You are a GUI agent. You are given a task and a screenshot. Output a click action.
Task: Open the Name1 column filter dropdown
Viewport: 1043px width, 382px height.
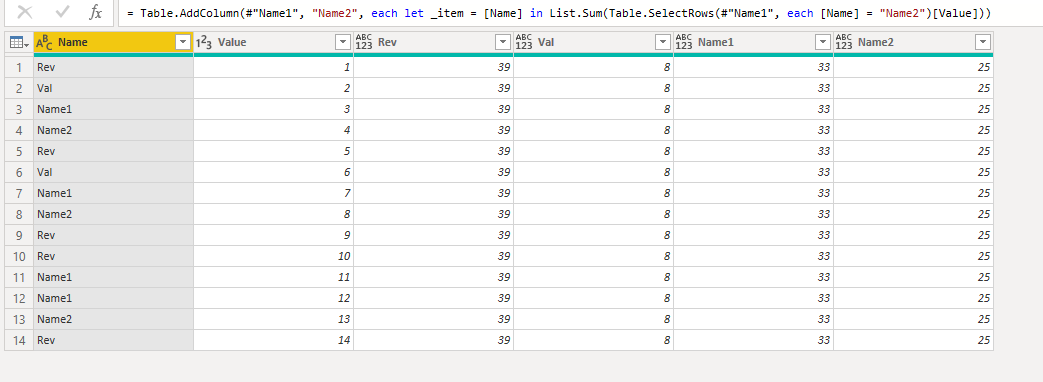click(x=823, y=43)
